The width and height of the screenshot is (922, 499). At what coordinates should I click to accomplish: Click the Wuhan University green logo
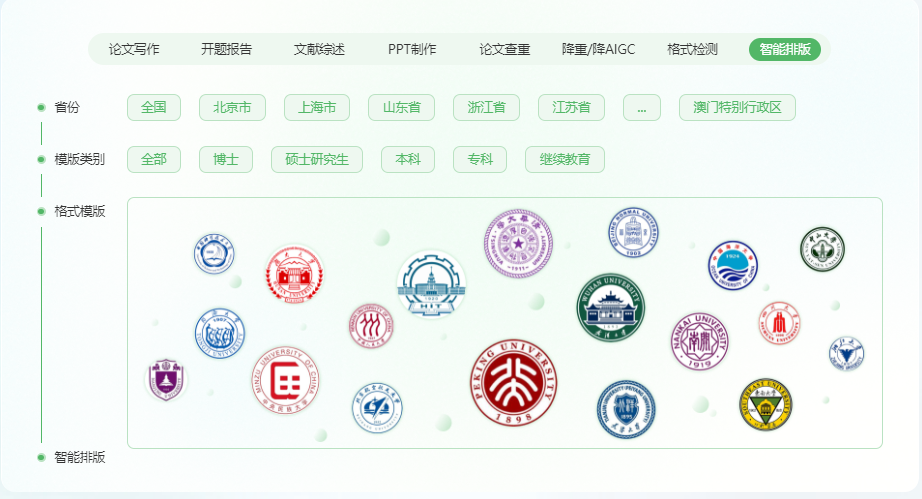pyautogui.click(x=610, y=307)
